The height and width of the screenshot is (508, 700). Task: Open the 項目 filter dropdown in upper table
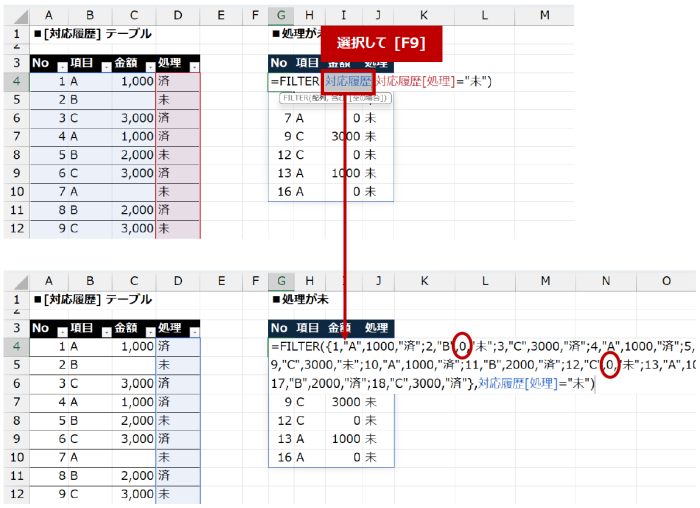point(104,65)
